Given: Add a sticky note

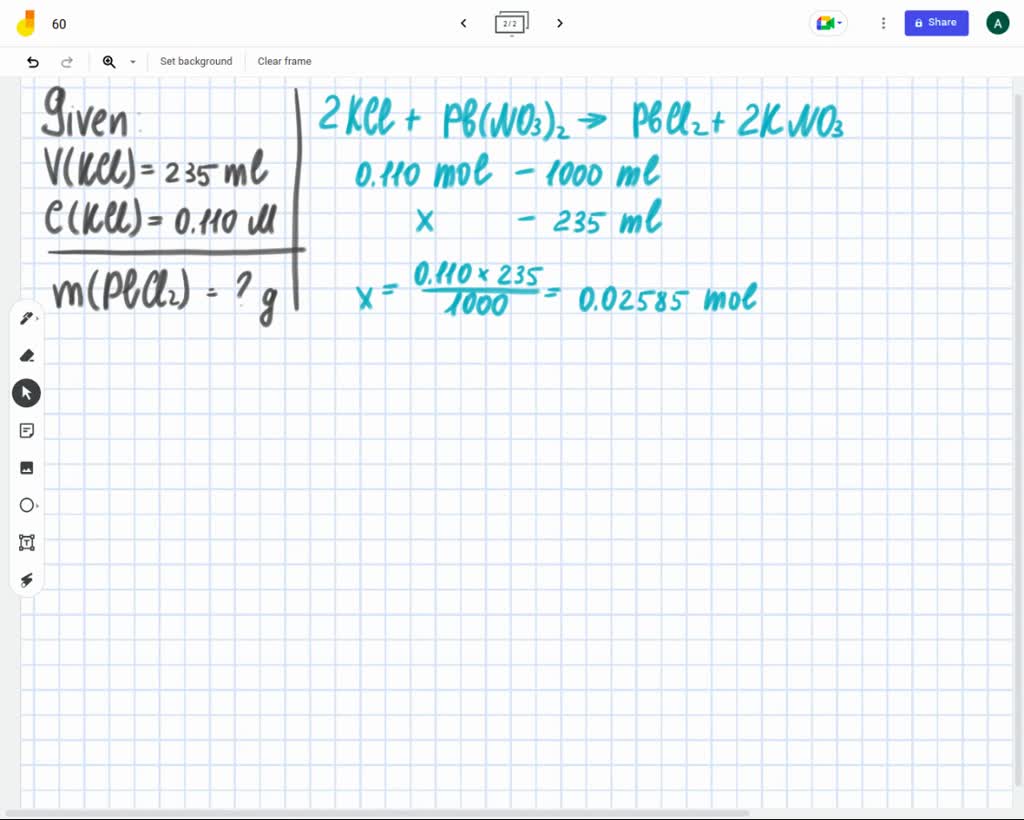Looking at the screenshot, I should coord(27,431).
